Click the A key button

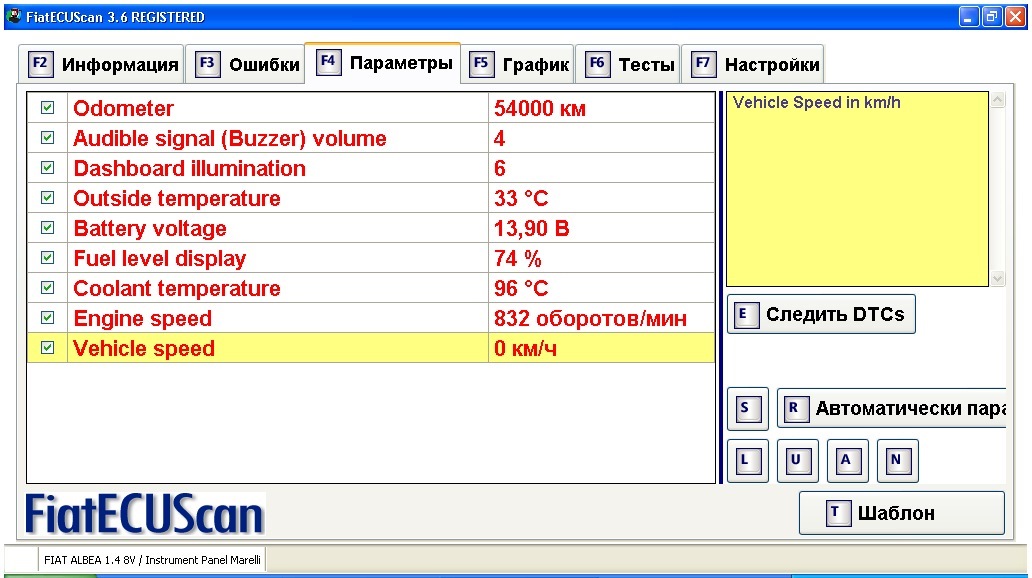pyautogui.click(x=848, y=461)
